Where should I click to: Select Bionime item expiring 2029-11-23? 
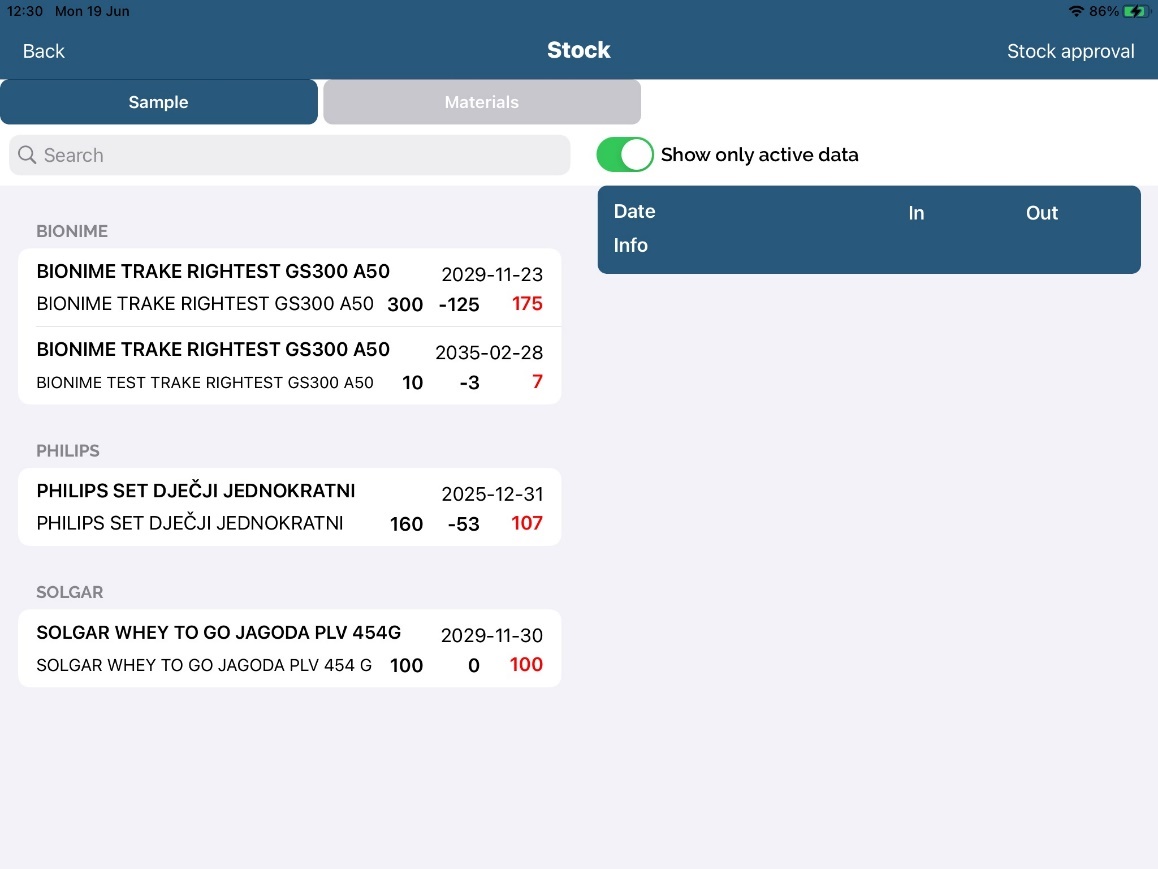pyautogui.click(x=289, y=287)
